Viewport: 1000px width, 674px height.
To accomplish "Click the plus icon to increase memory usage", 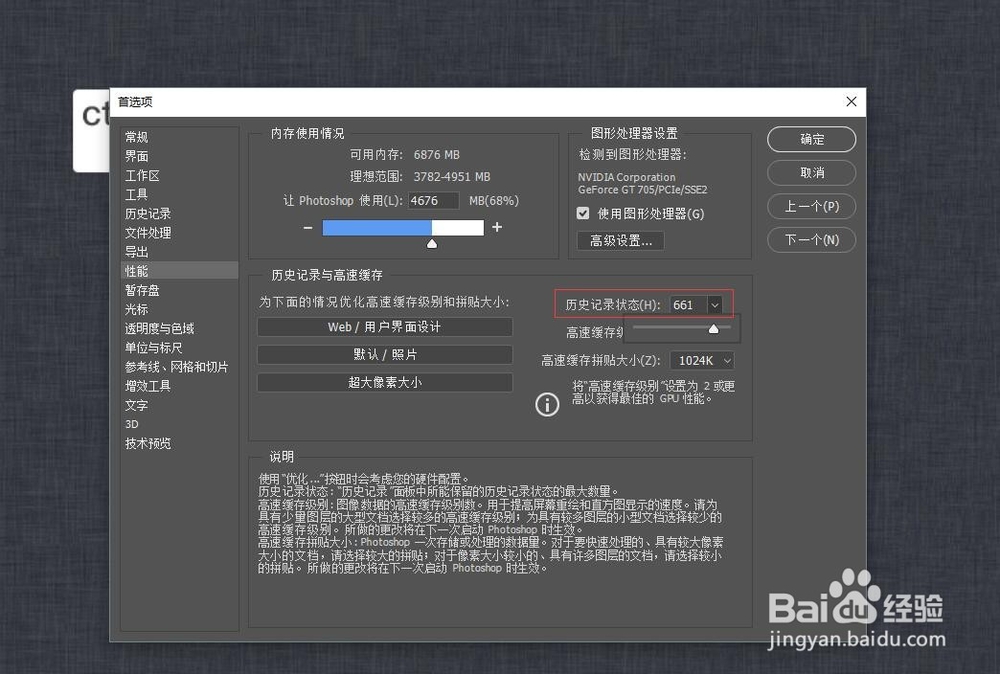I will 497,227.
